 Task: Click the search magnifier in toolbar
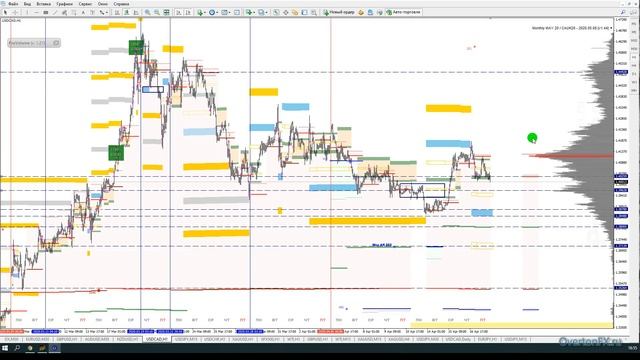pos(623,12)
